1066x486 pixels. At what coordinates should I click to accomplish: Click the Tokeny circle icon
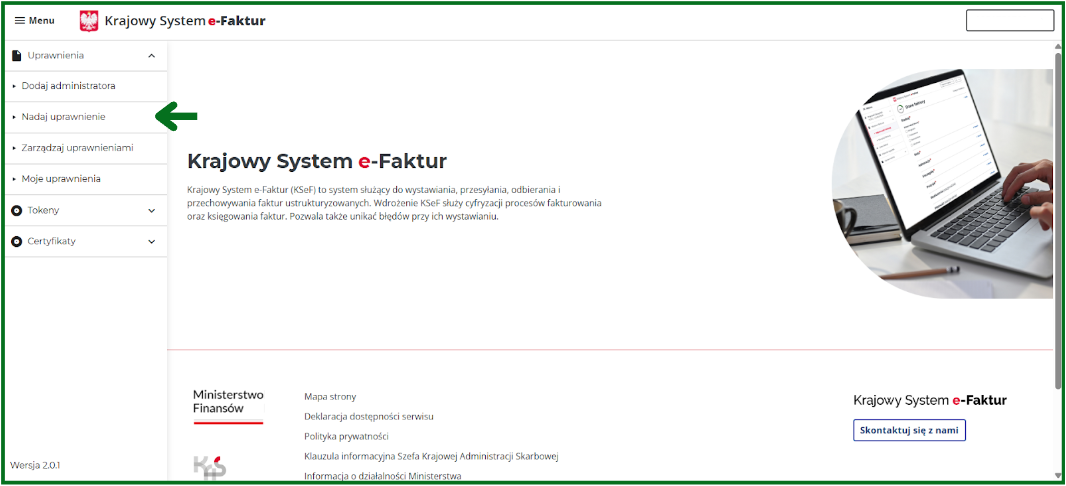(17, 211)
